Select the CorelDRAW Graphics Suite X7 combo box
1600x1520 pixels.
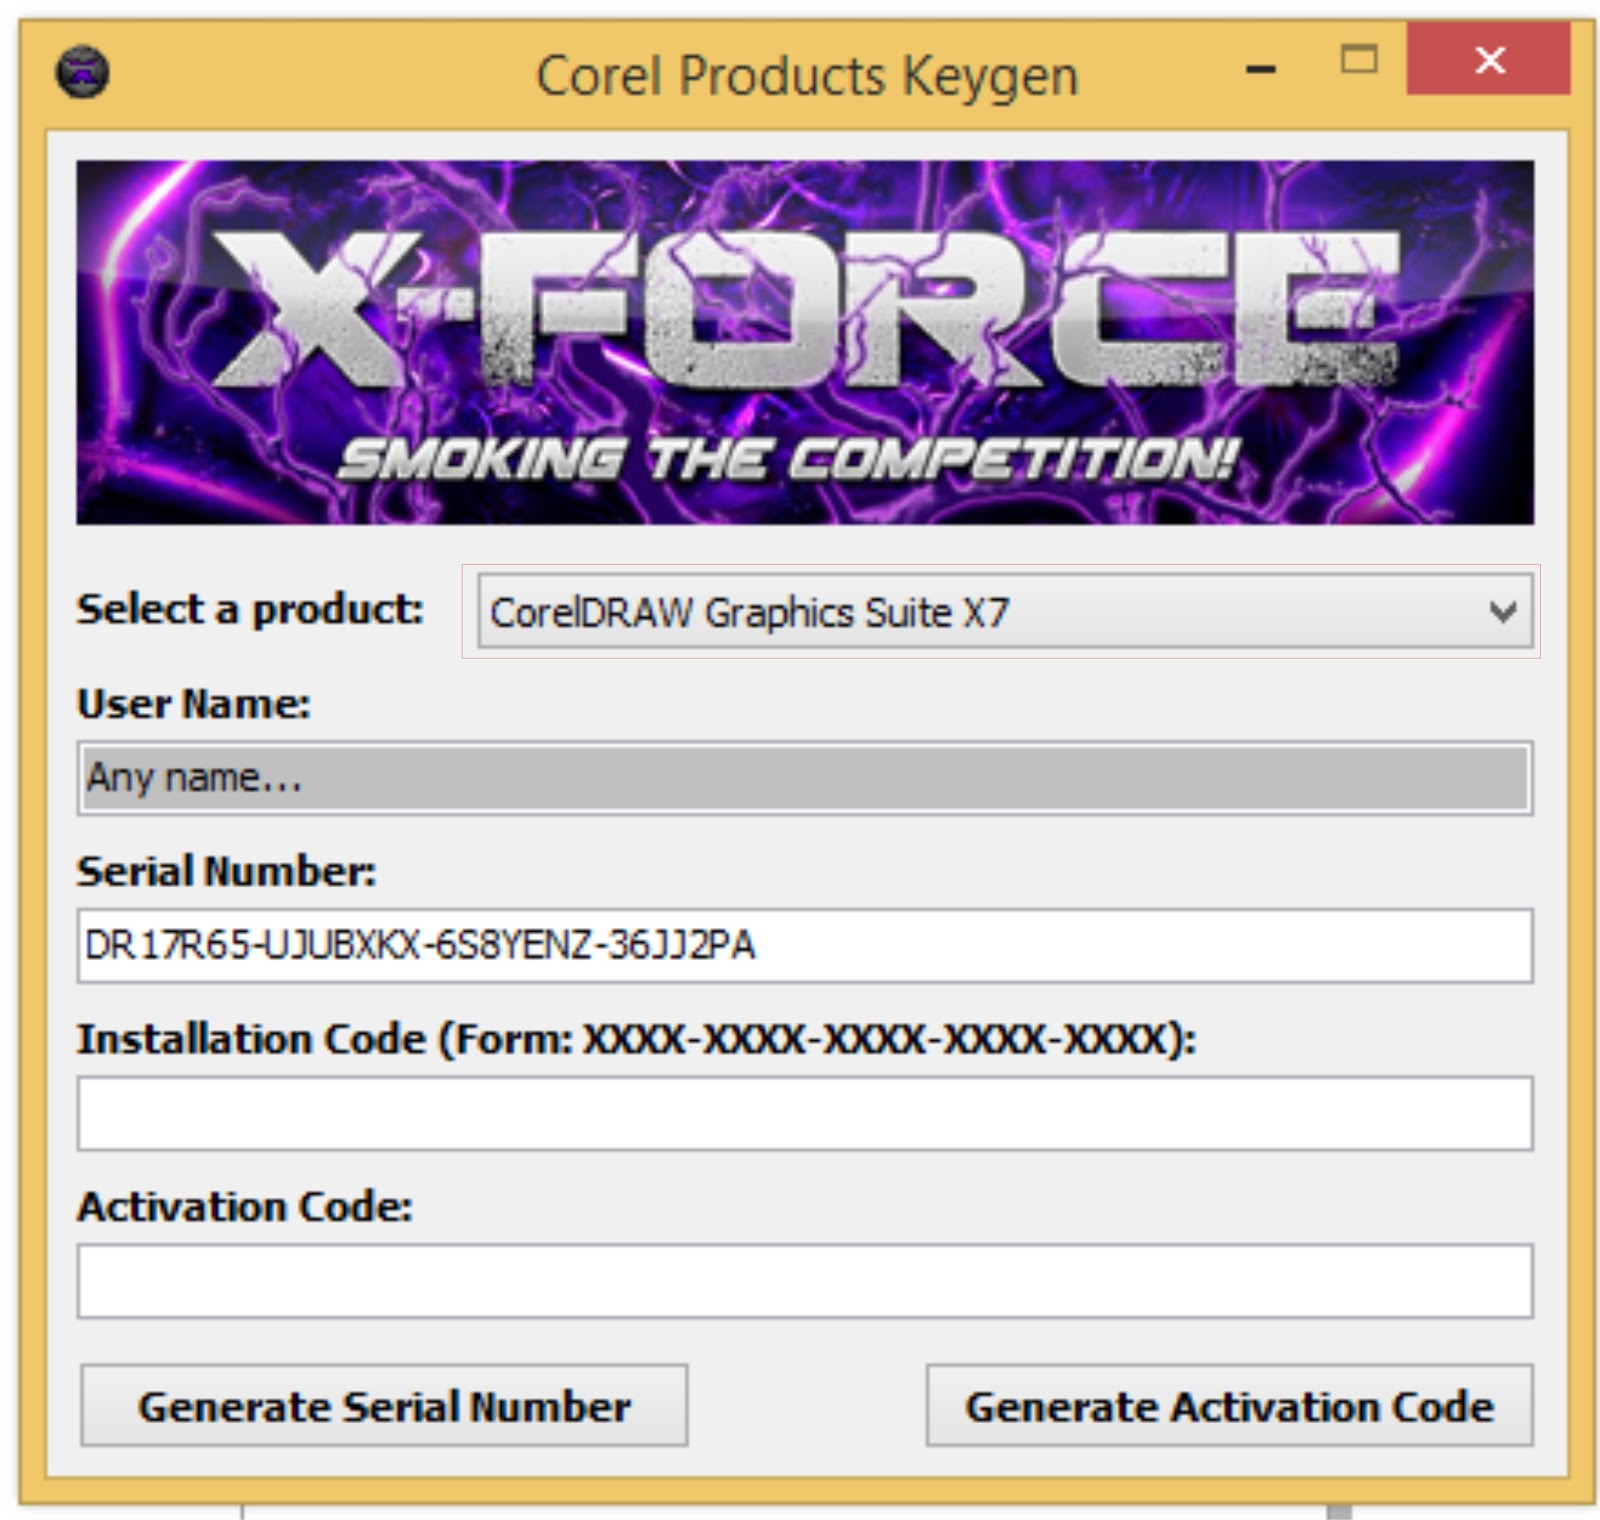(1005, 611)
